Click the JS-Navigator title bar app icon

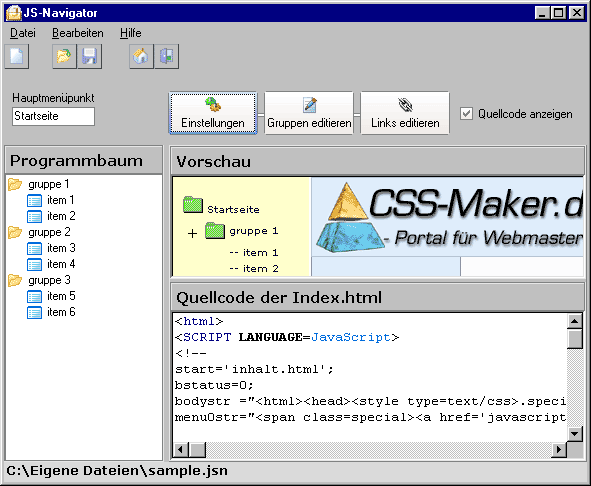pyautogui.click(x=14, y=13)
